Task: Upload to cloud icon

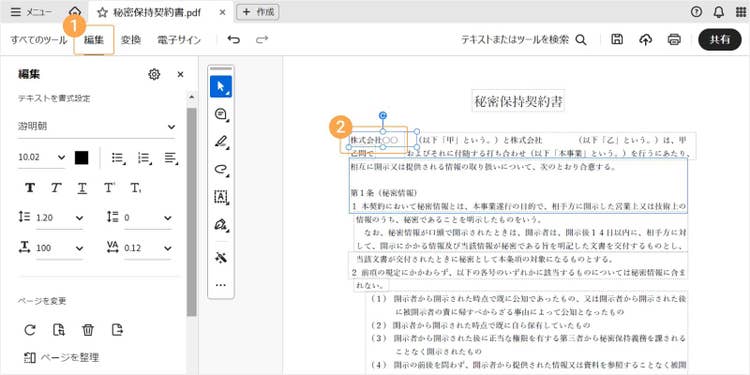Action: 646,40
